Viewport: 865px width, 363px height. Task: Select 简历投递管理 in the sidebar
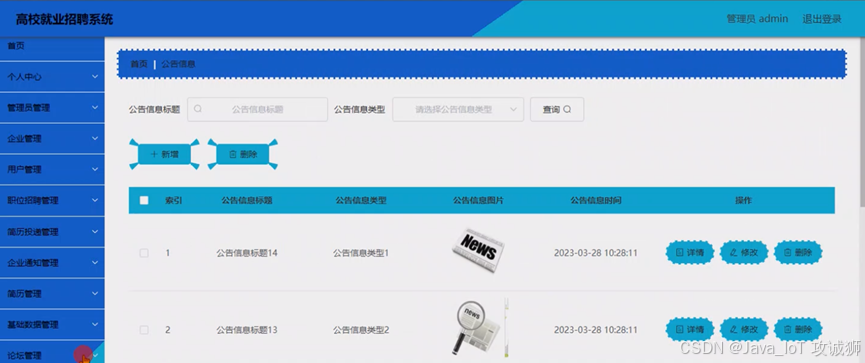(x=52, y=232)
